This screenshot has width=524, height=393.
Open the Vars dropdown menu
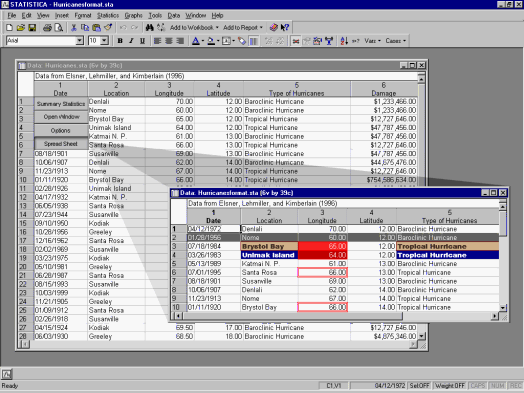click(x=372, y=41)
